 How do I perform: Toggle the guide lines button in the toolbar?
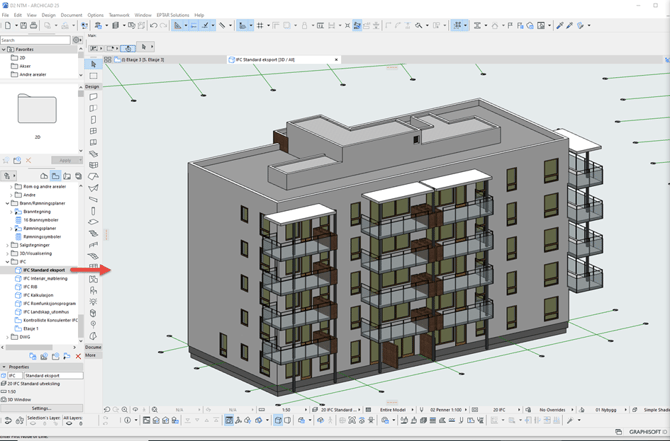[177, 26]
